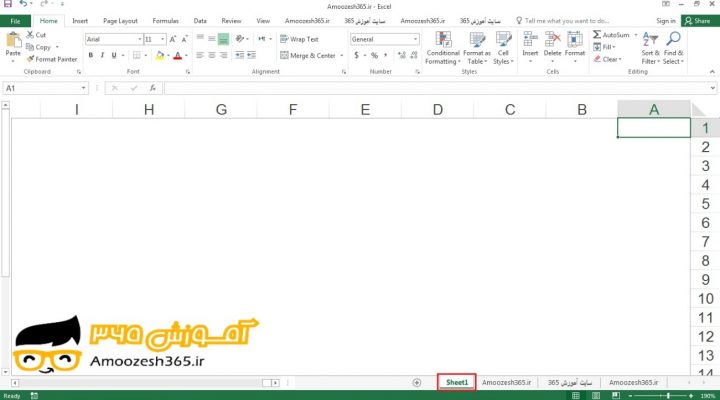Click the Cut scissors command
The image size is (720, 400).
click(x=36, y=35)
